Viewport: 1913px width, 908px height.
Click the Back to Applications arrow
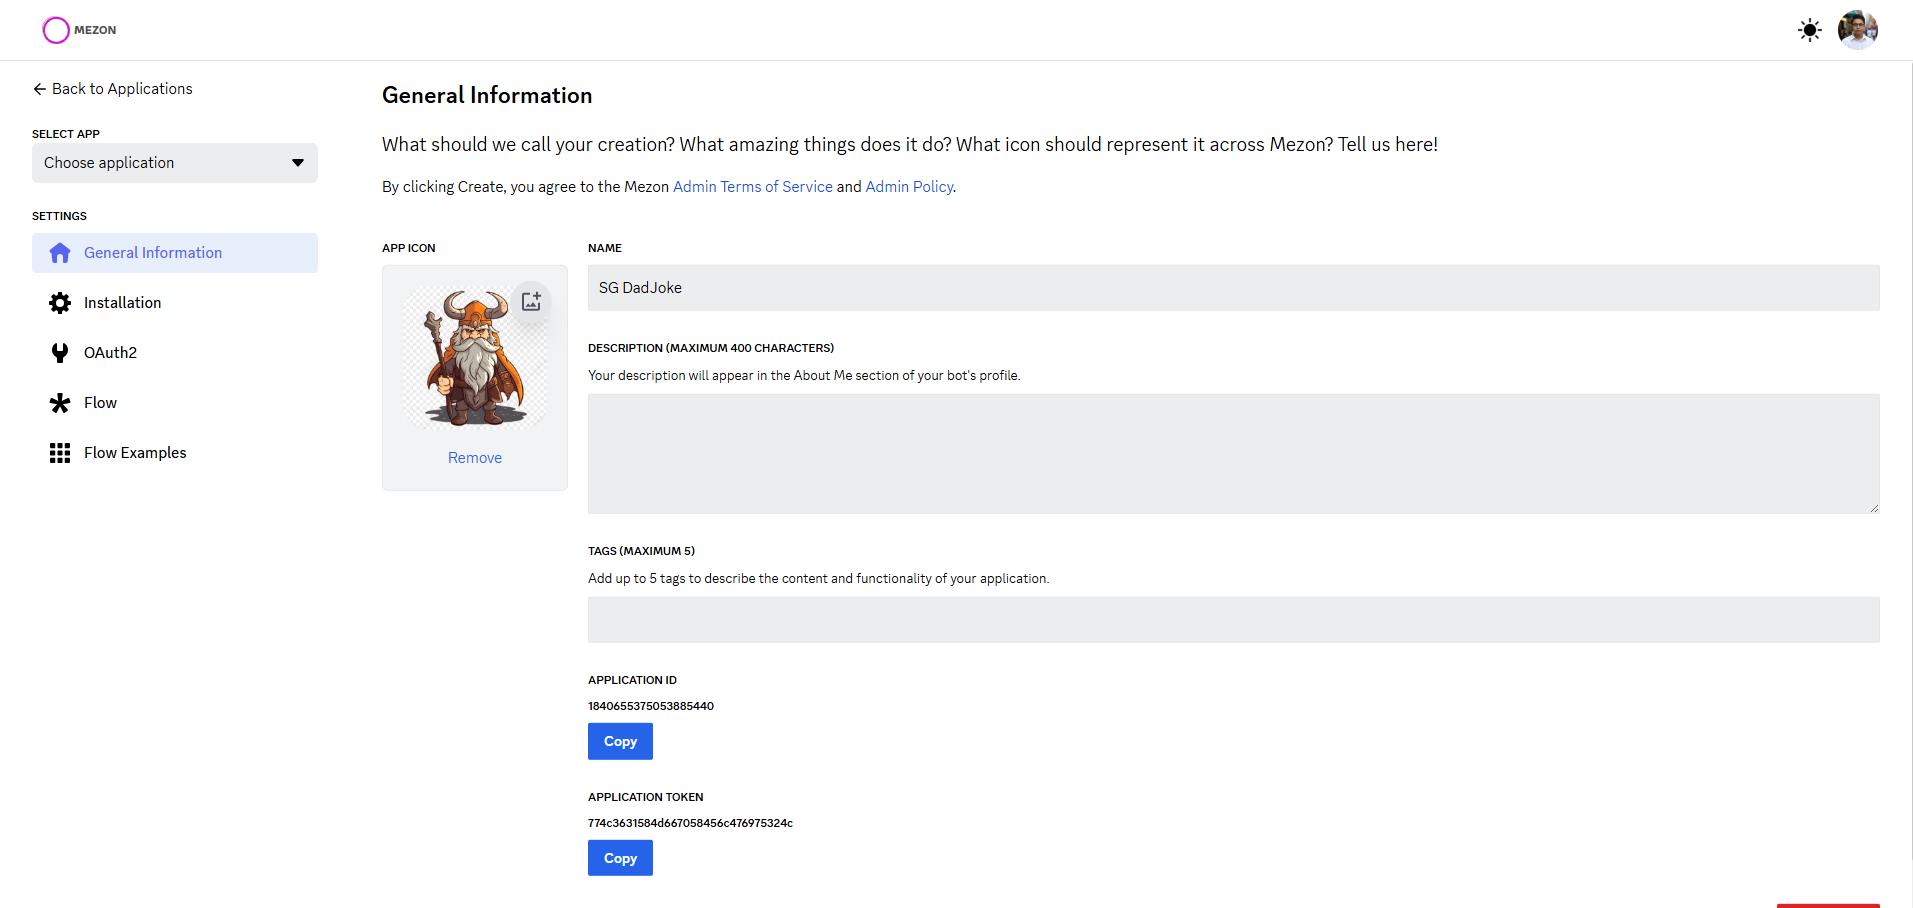click(x=40, y=89)
